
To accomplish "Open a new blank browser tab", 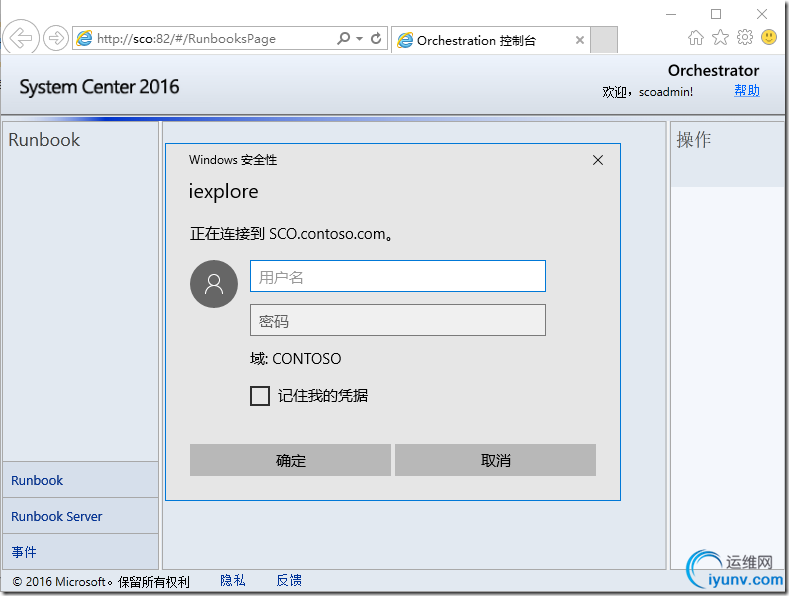I will click(603, 40).
